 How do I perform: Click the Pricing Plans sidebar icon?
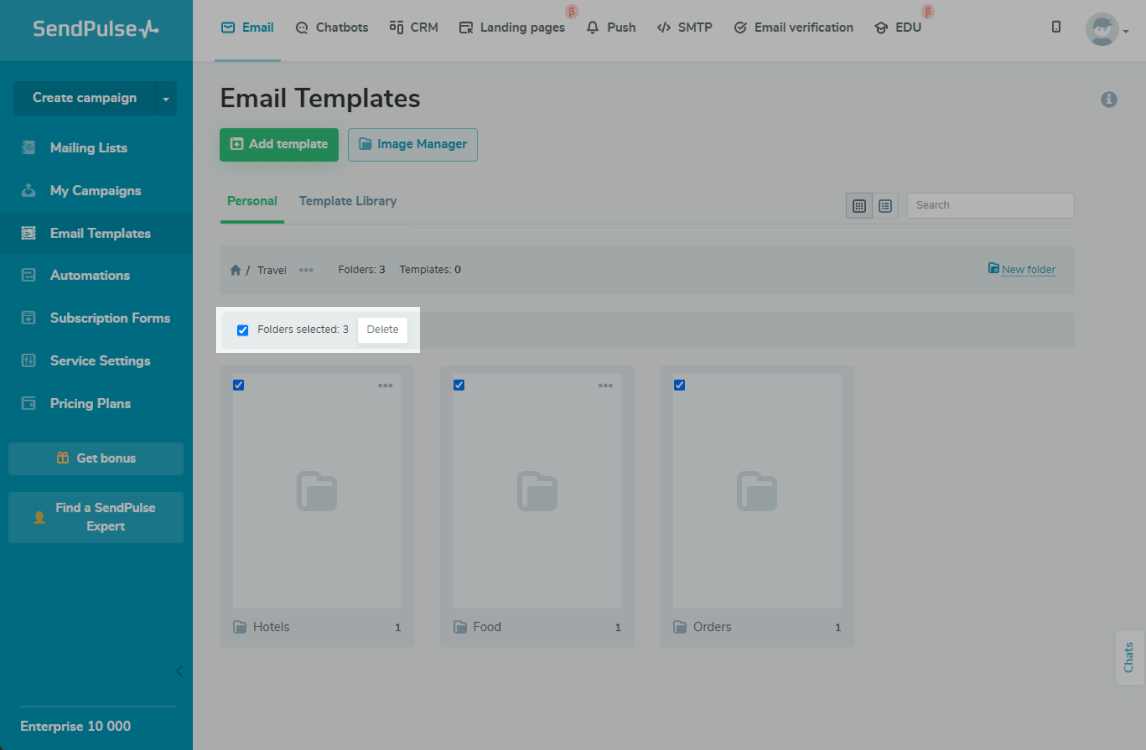click(29, 404)
